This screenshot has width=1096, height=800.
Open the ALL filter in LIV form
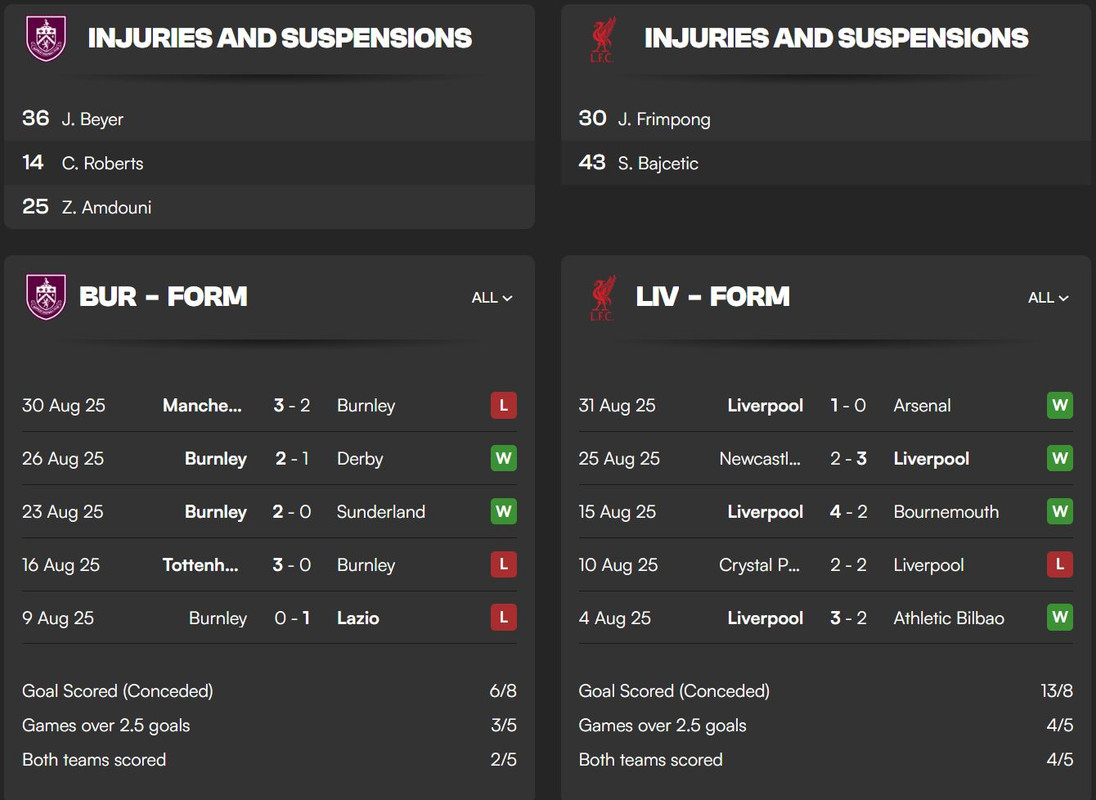click(x=1048, y=298)
